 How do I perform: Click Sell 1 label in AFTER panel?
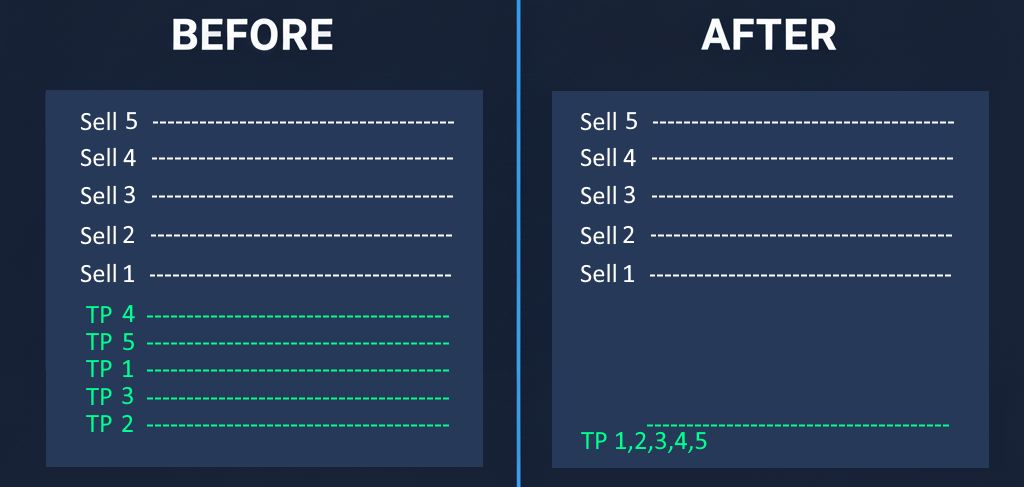608,274
